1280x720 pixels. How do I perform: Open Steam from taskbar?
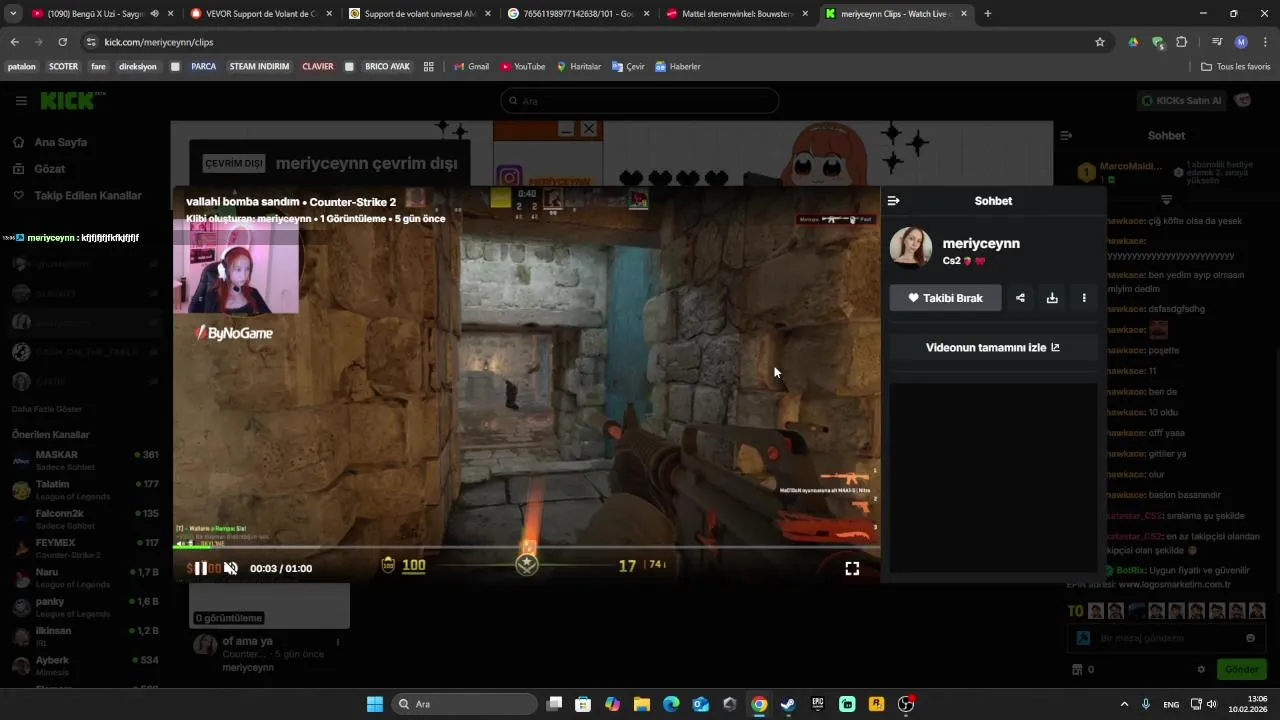(788, 704)
